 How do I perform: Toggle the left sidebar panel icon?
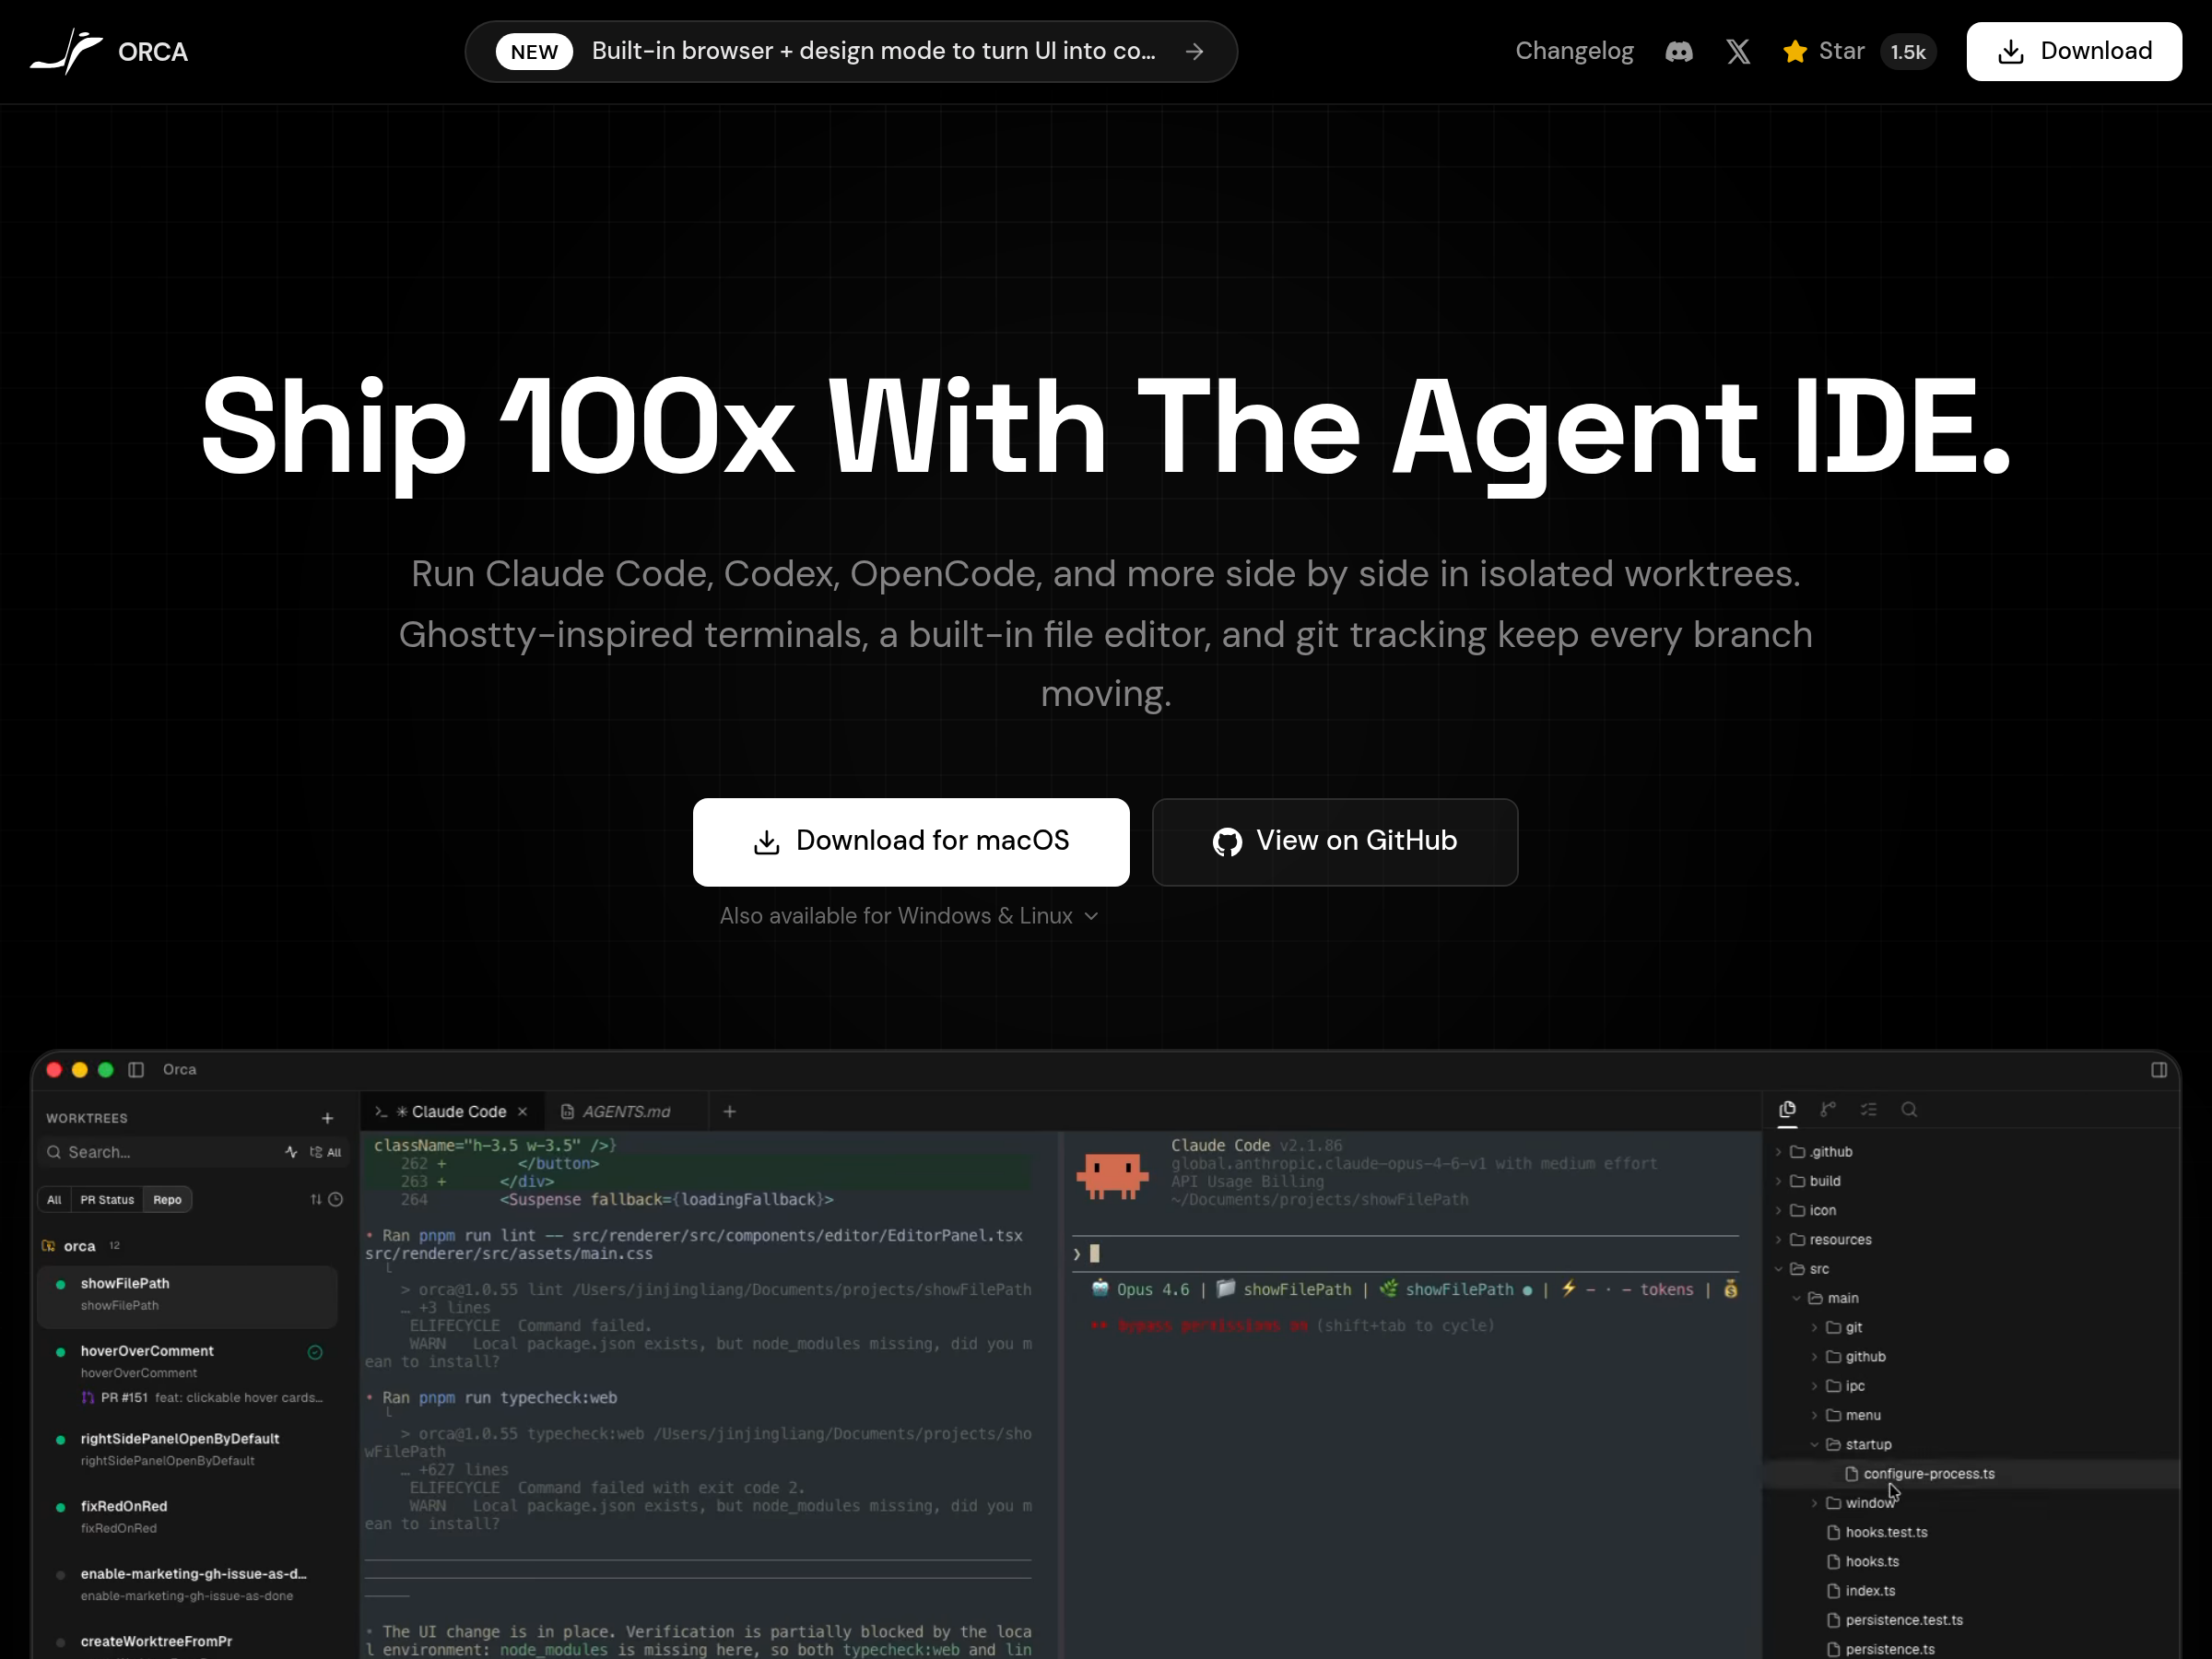pos(136,1070)
